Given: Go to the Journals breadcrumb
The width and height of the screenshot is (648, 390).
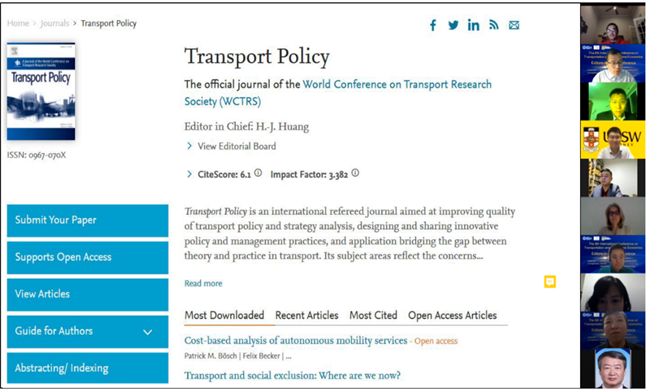Looking at the screenshot, I should (x=55, y=24).
